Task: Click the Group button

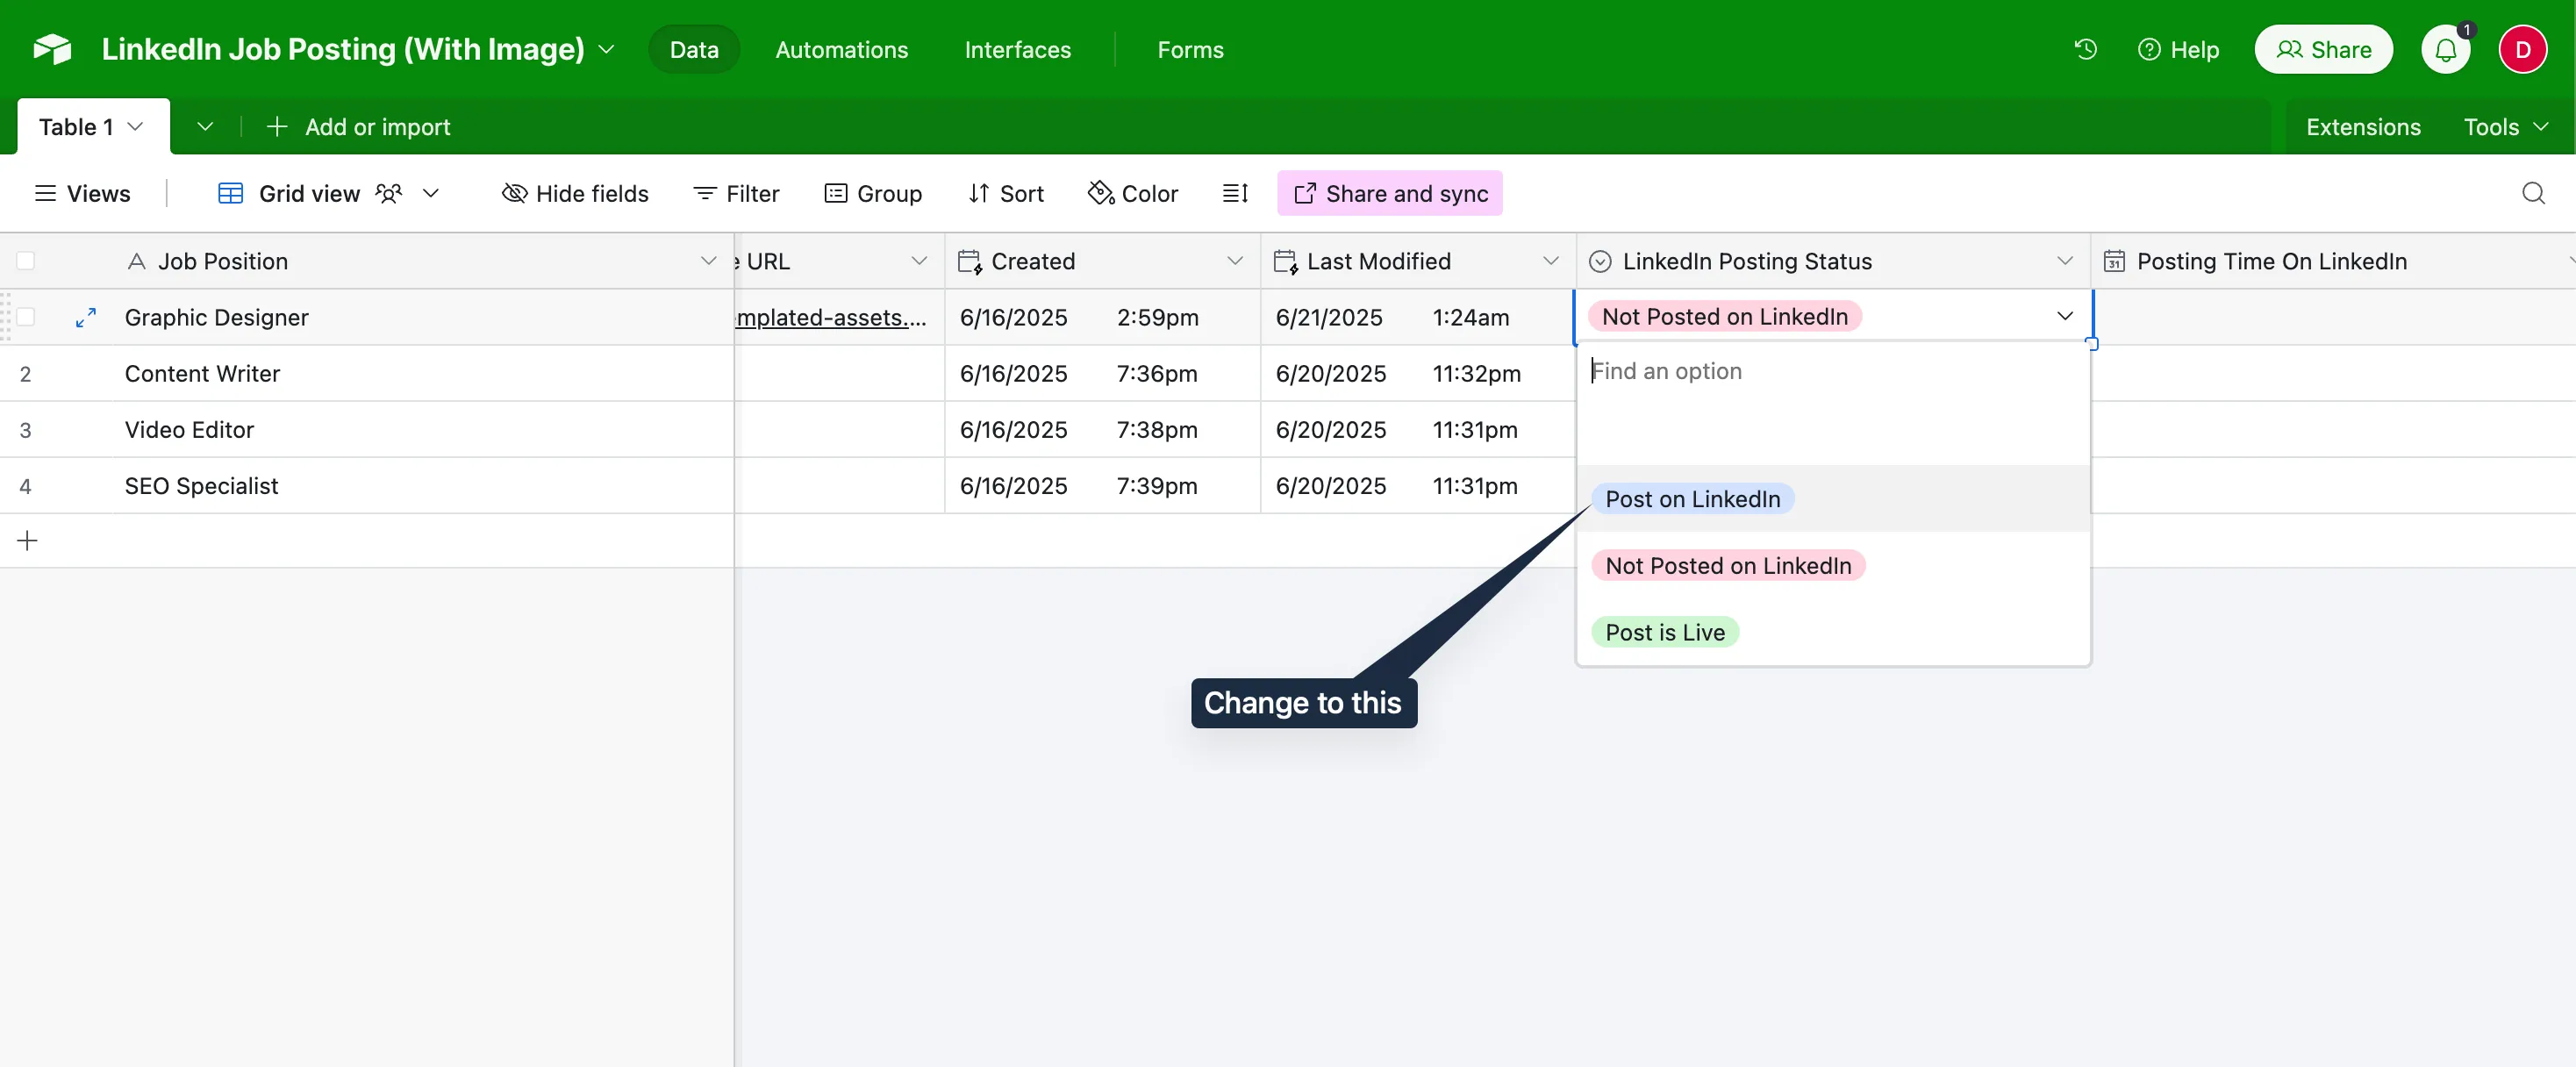Action: (x=873, y=193)
